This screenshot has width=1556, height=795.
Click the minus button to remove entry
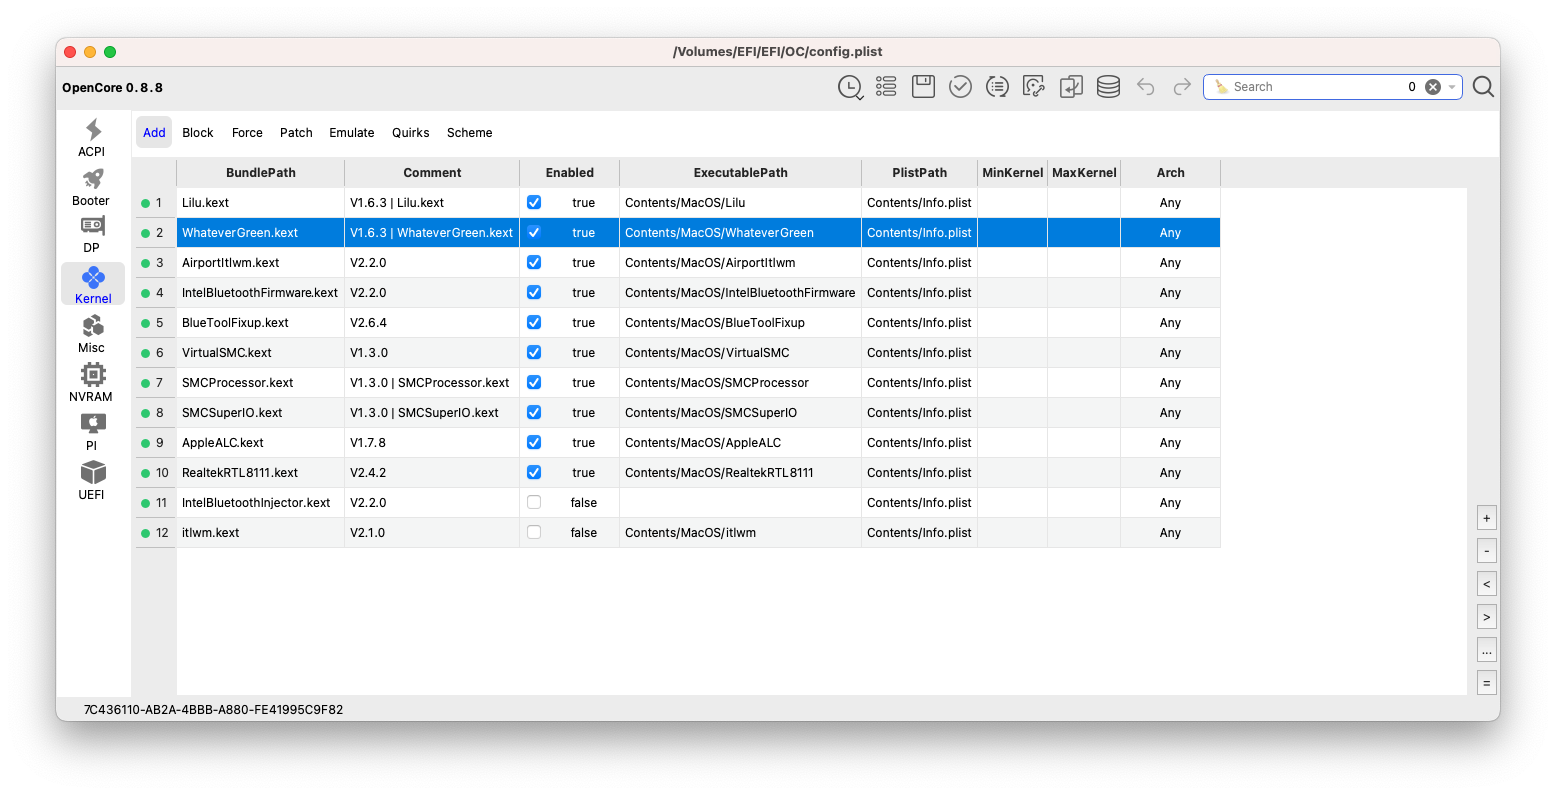[x=1486, y=551]
